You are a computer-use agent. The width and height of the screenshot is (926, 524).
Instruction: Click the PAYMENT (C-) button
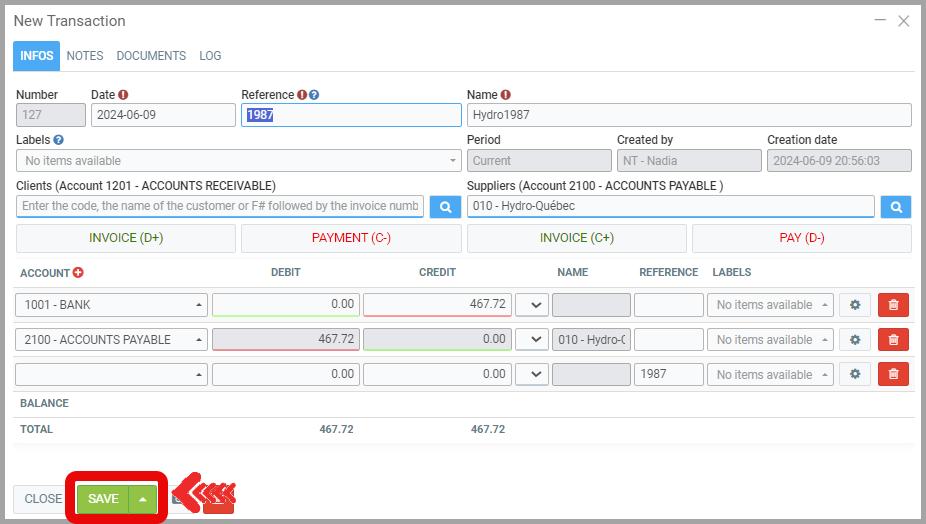[x=351, y=238]
